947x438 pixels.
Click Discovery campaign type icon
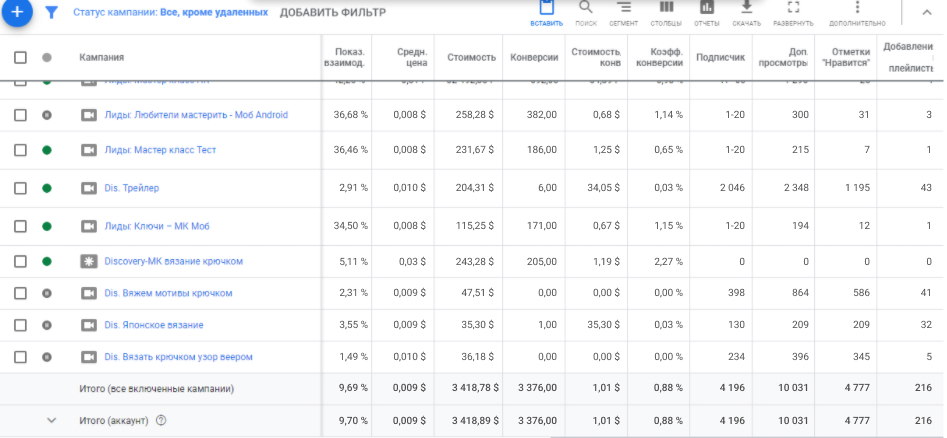(89, 261)
